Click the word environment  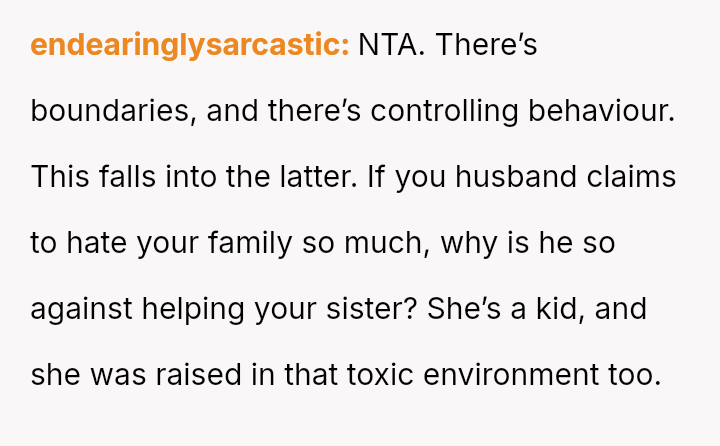511,374
